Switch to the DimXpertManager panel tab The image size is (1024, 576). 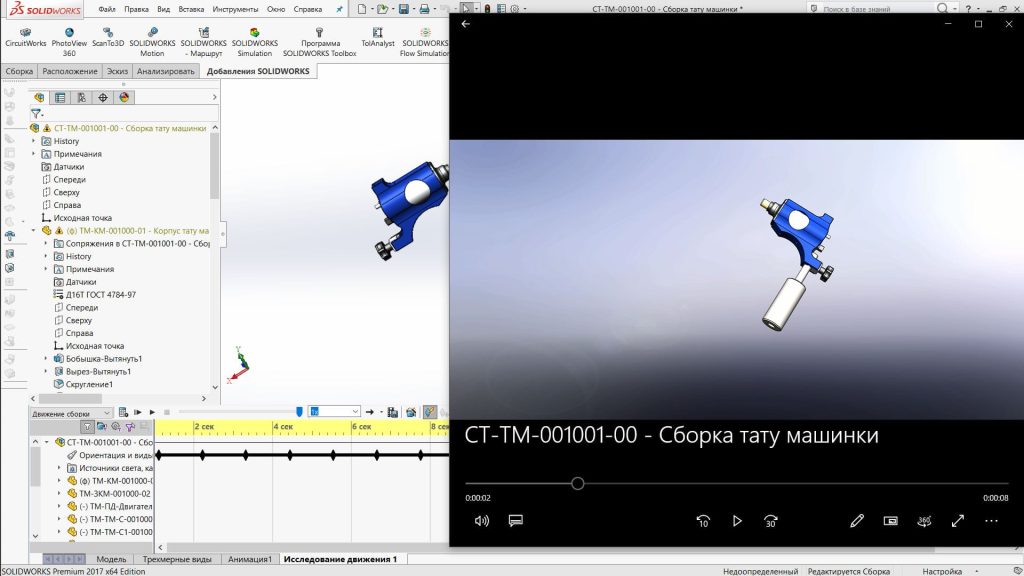pyautogui.click(x=103, y=97)
